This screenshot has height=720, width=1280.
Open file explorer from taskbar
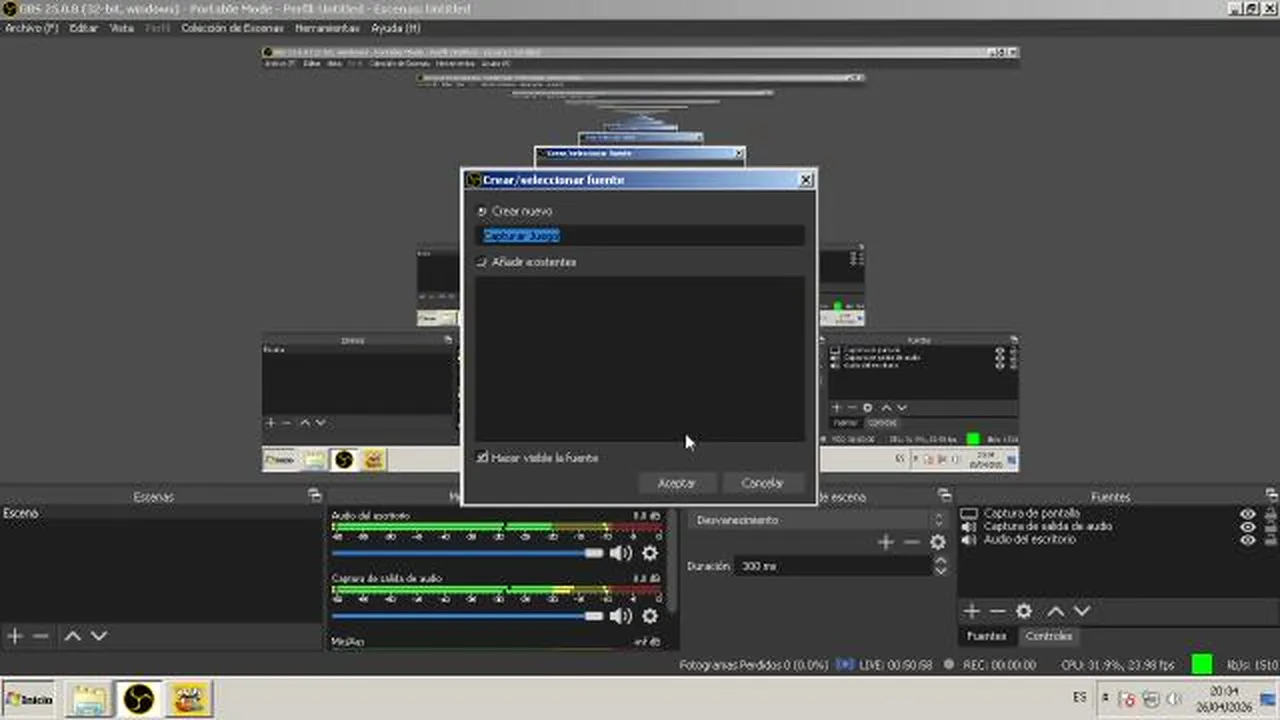pos(89,698)
